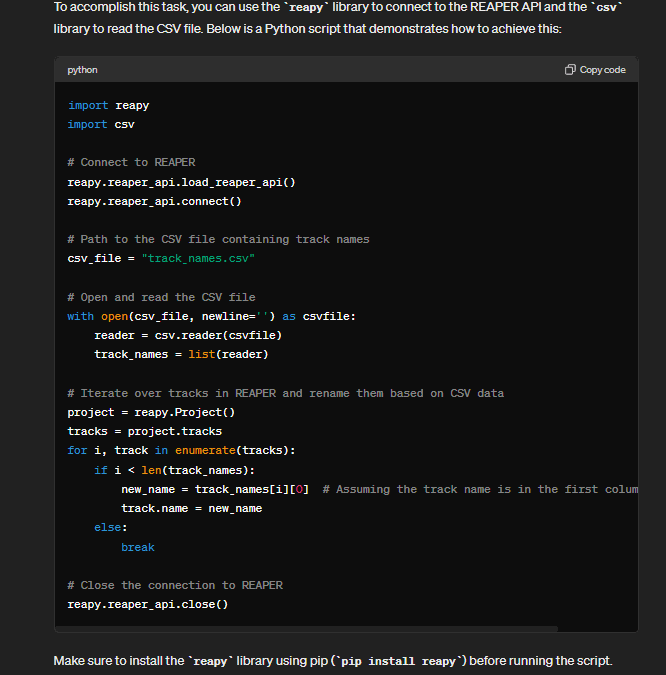Click the Copy code button text

click(602, 70)
